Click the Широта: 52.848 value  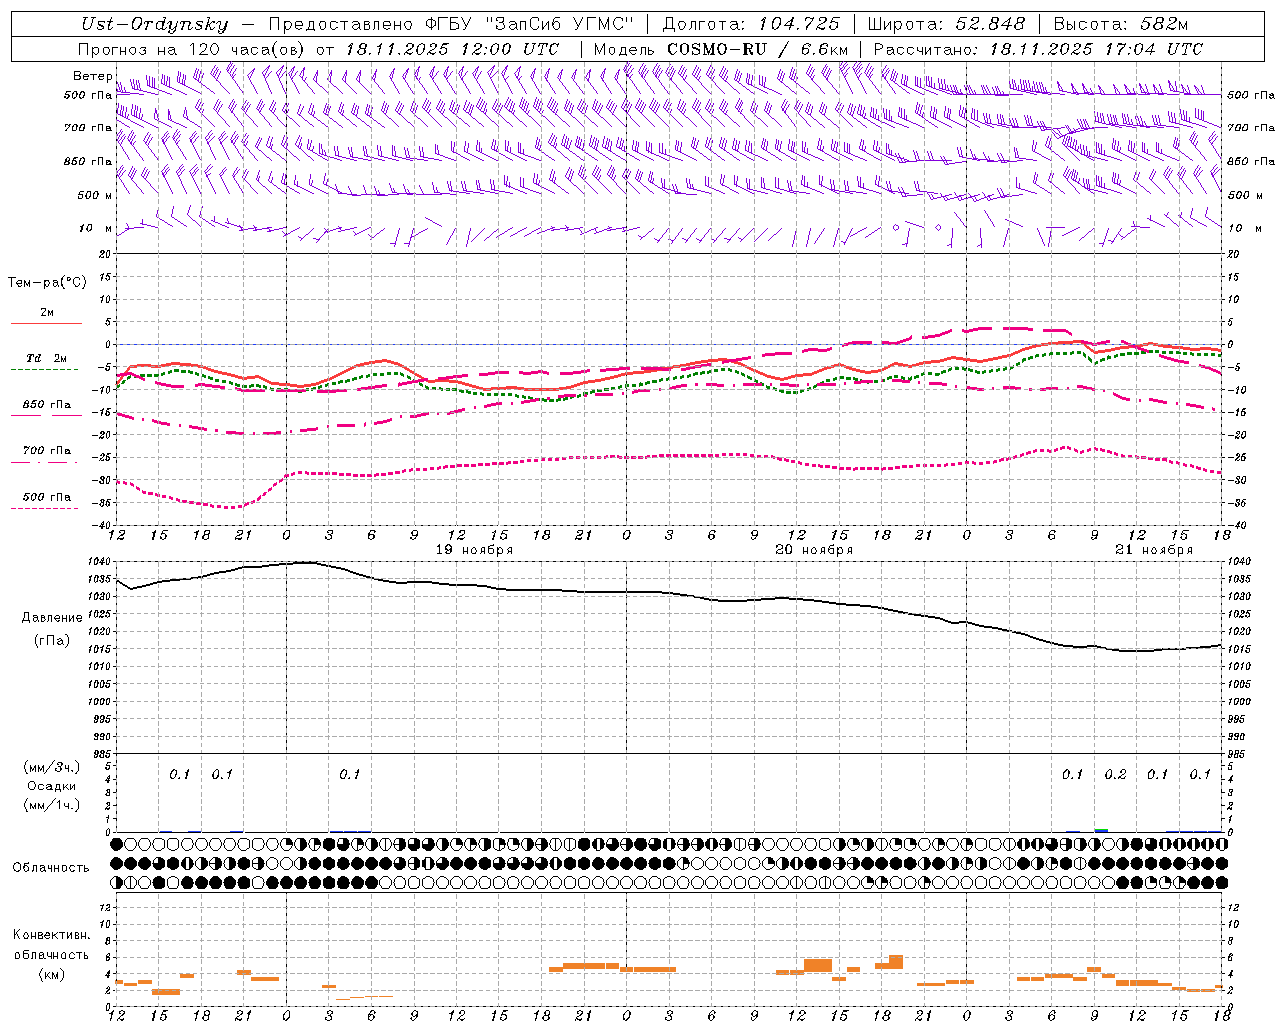[946, 24]
